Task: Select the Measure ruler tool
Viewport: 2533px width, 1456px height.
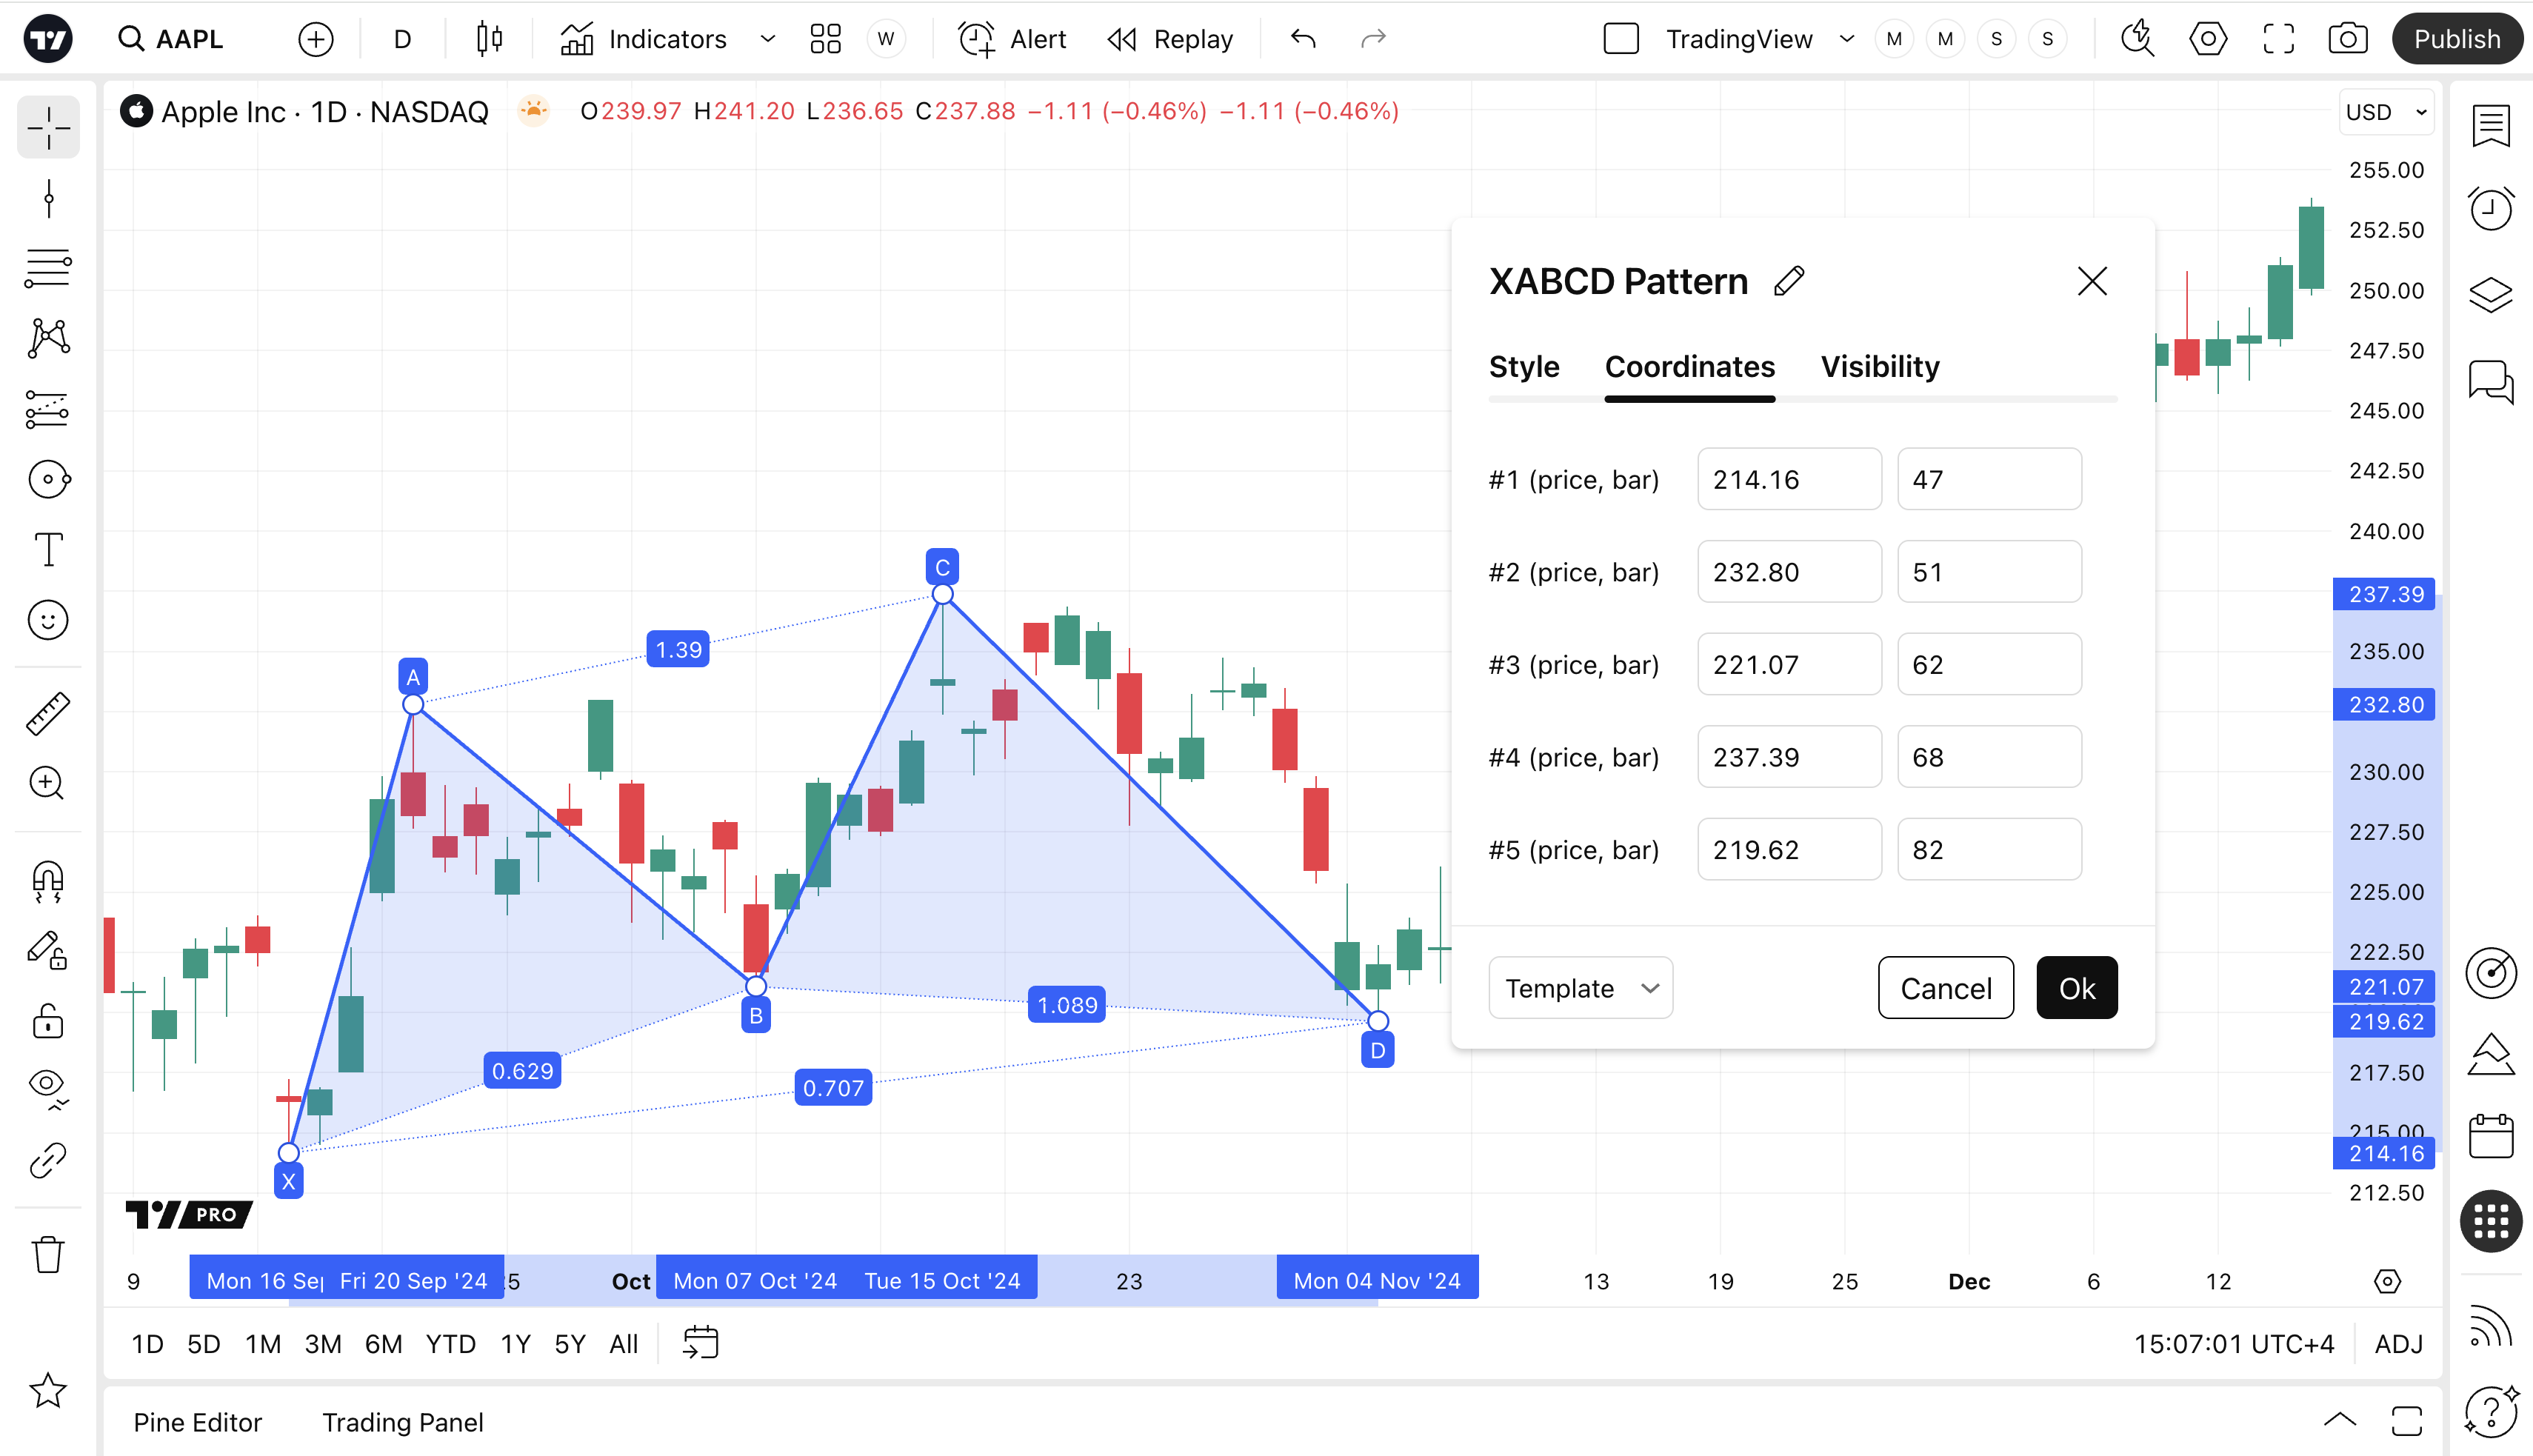Action: [x=48, y=713]
